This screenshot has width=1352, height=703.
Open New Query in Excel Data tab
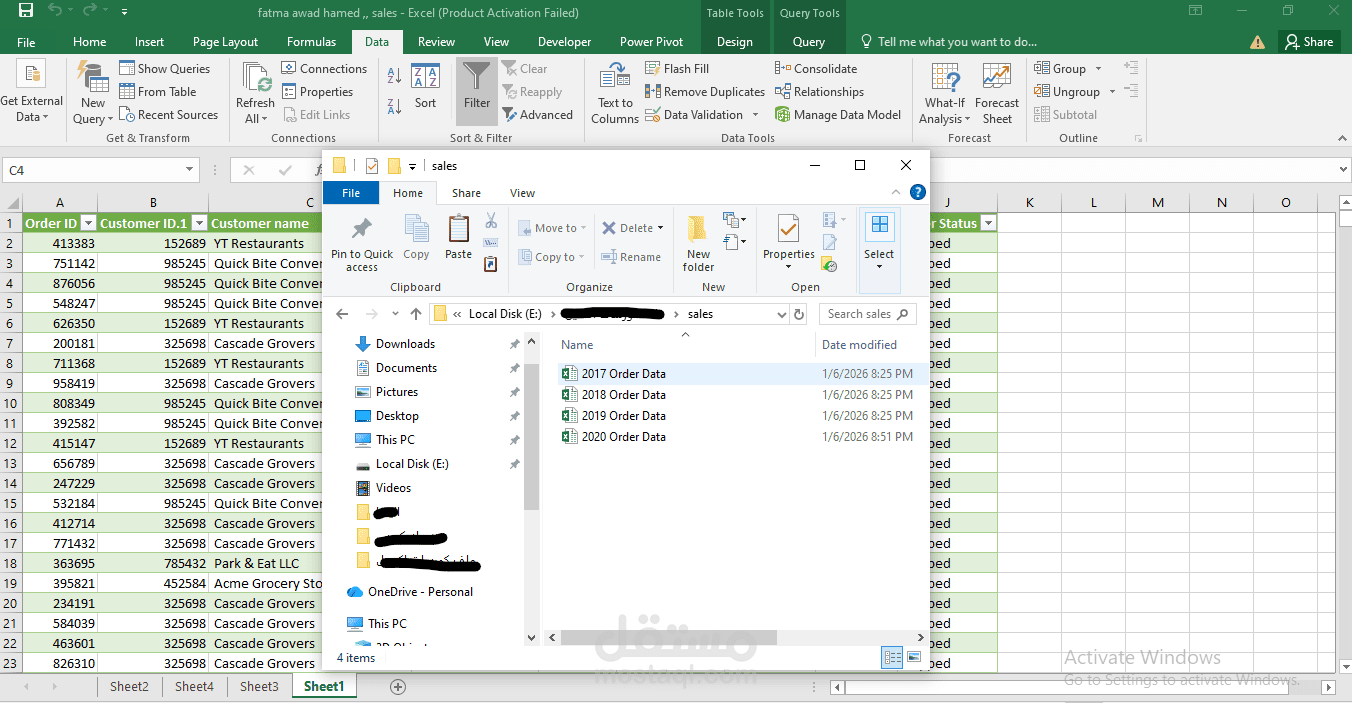coord(92,92)
